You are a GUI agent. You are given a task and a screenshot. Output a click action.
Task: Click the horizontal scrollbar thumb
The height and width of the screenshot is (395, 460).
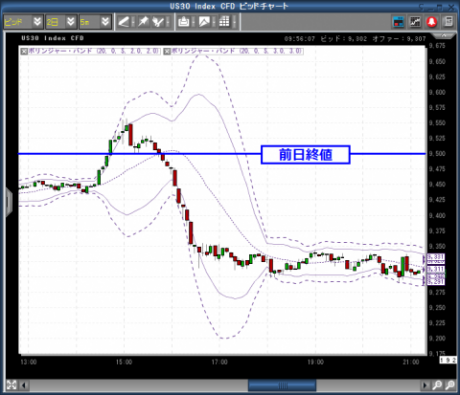(x=282, y=386)
